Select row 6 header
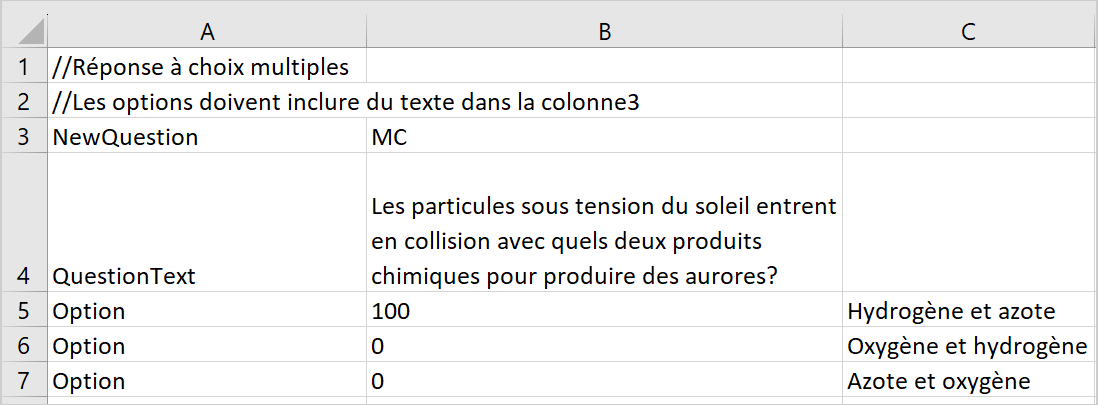This screenshot has width=1098, height=405. tap(25, 345)
